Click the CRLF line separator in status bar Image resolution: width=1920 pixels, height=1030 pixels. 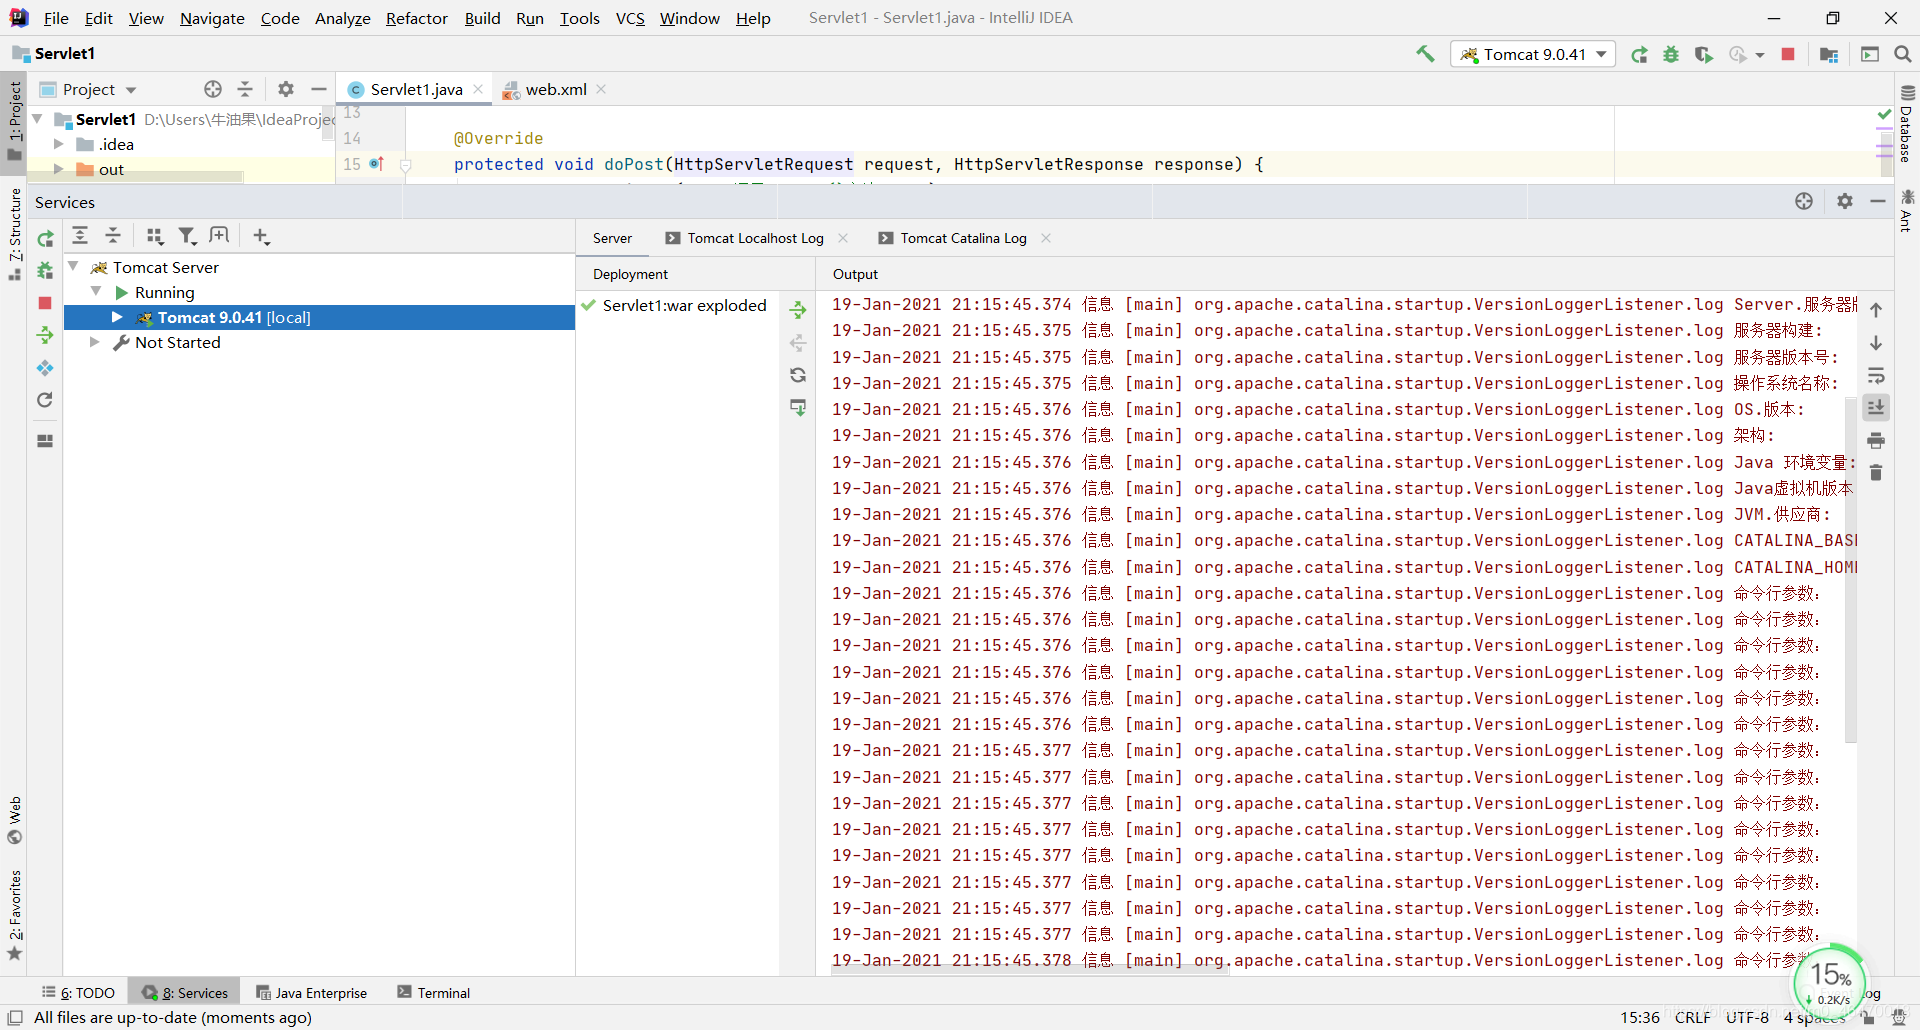pos(1692,1017)
